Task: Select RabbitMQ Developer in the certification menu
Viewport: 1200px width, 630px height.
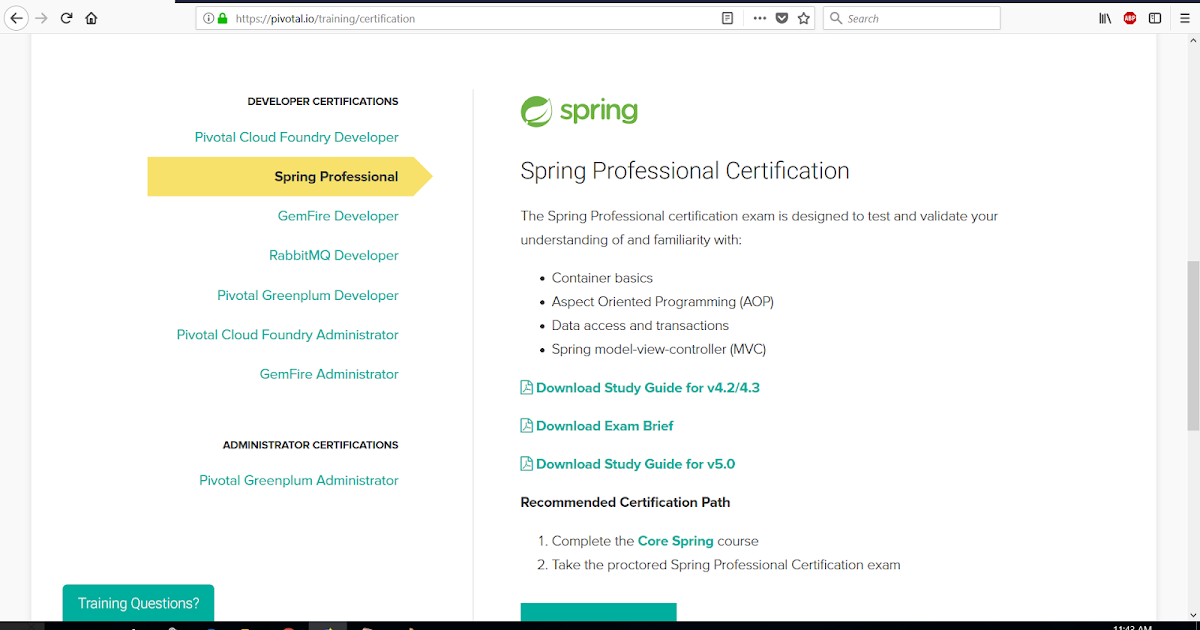Action: [x=333, y=255]
